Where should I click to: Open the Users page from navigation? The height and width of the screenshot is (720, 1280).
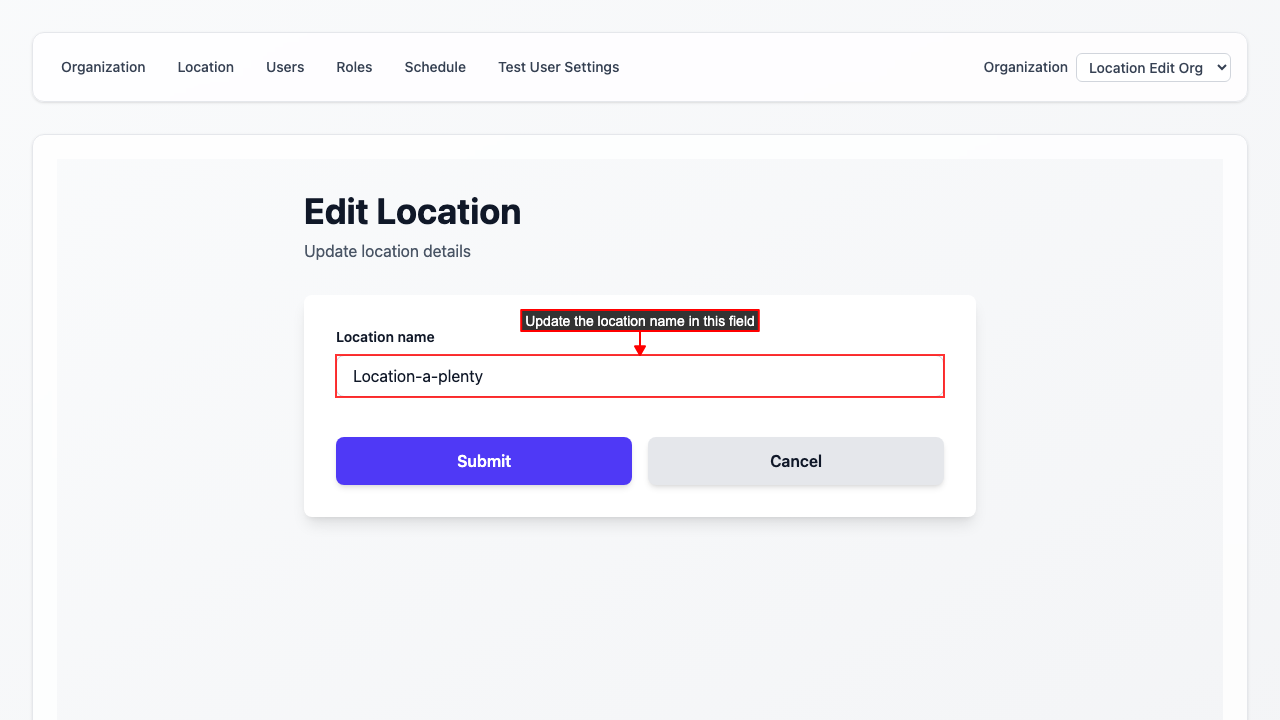tap(284, 67)
